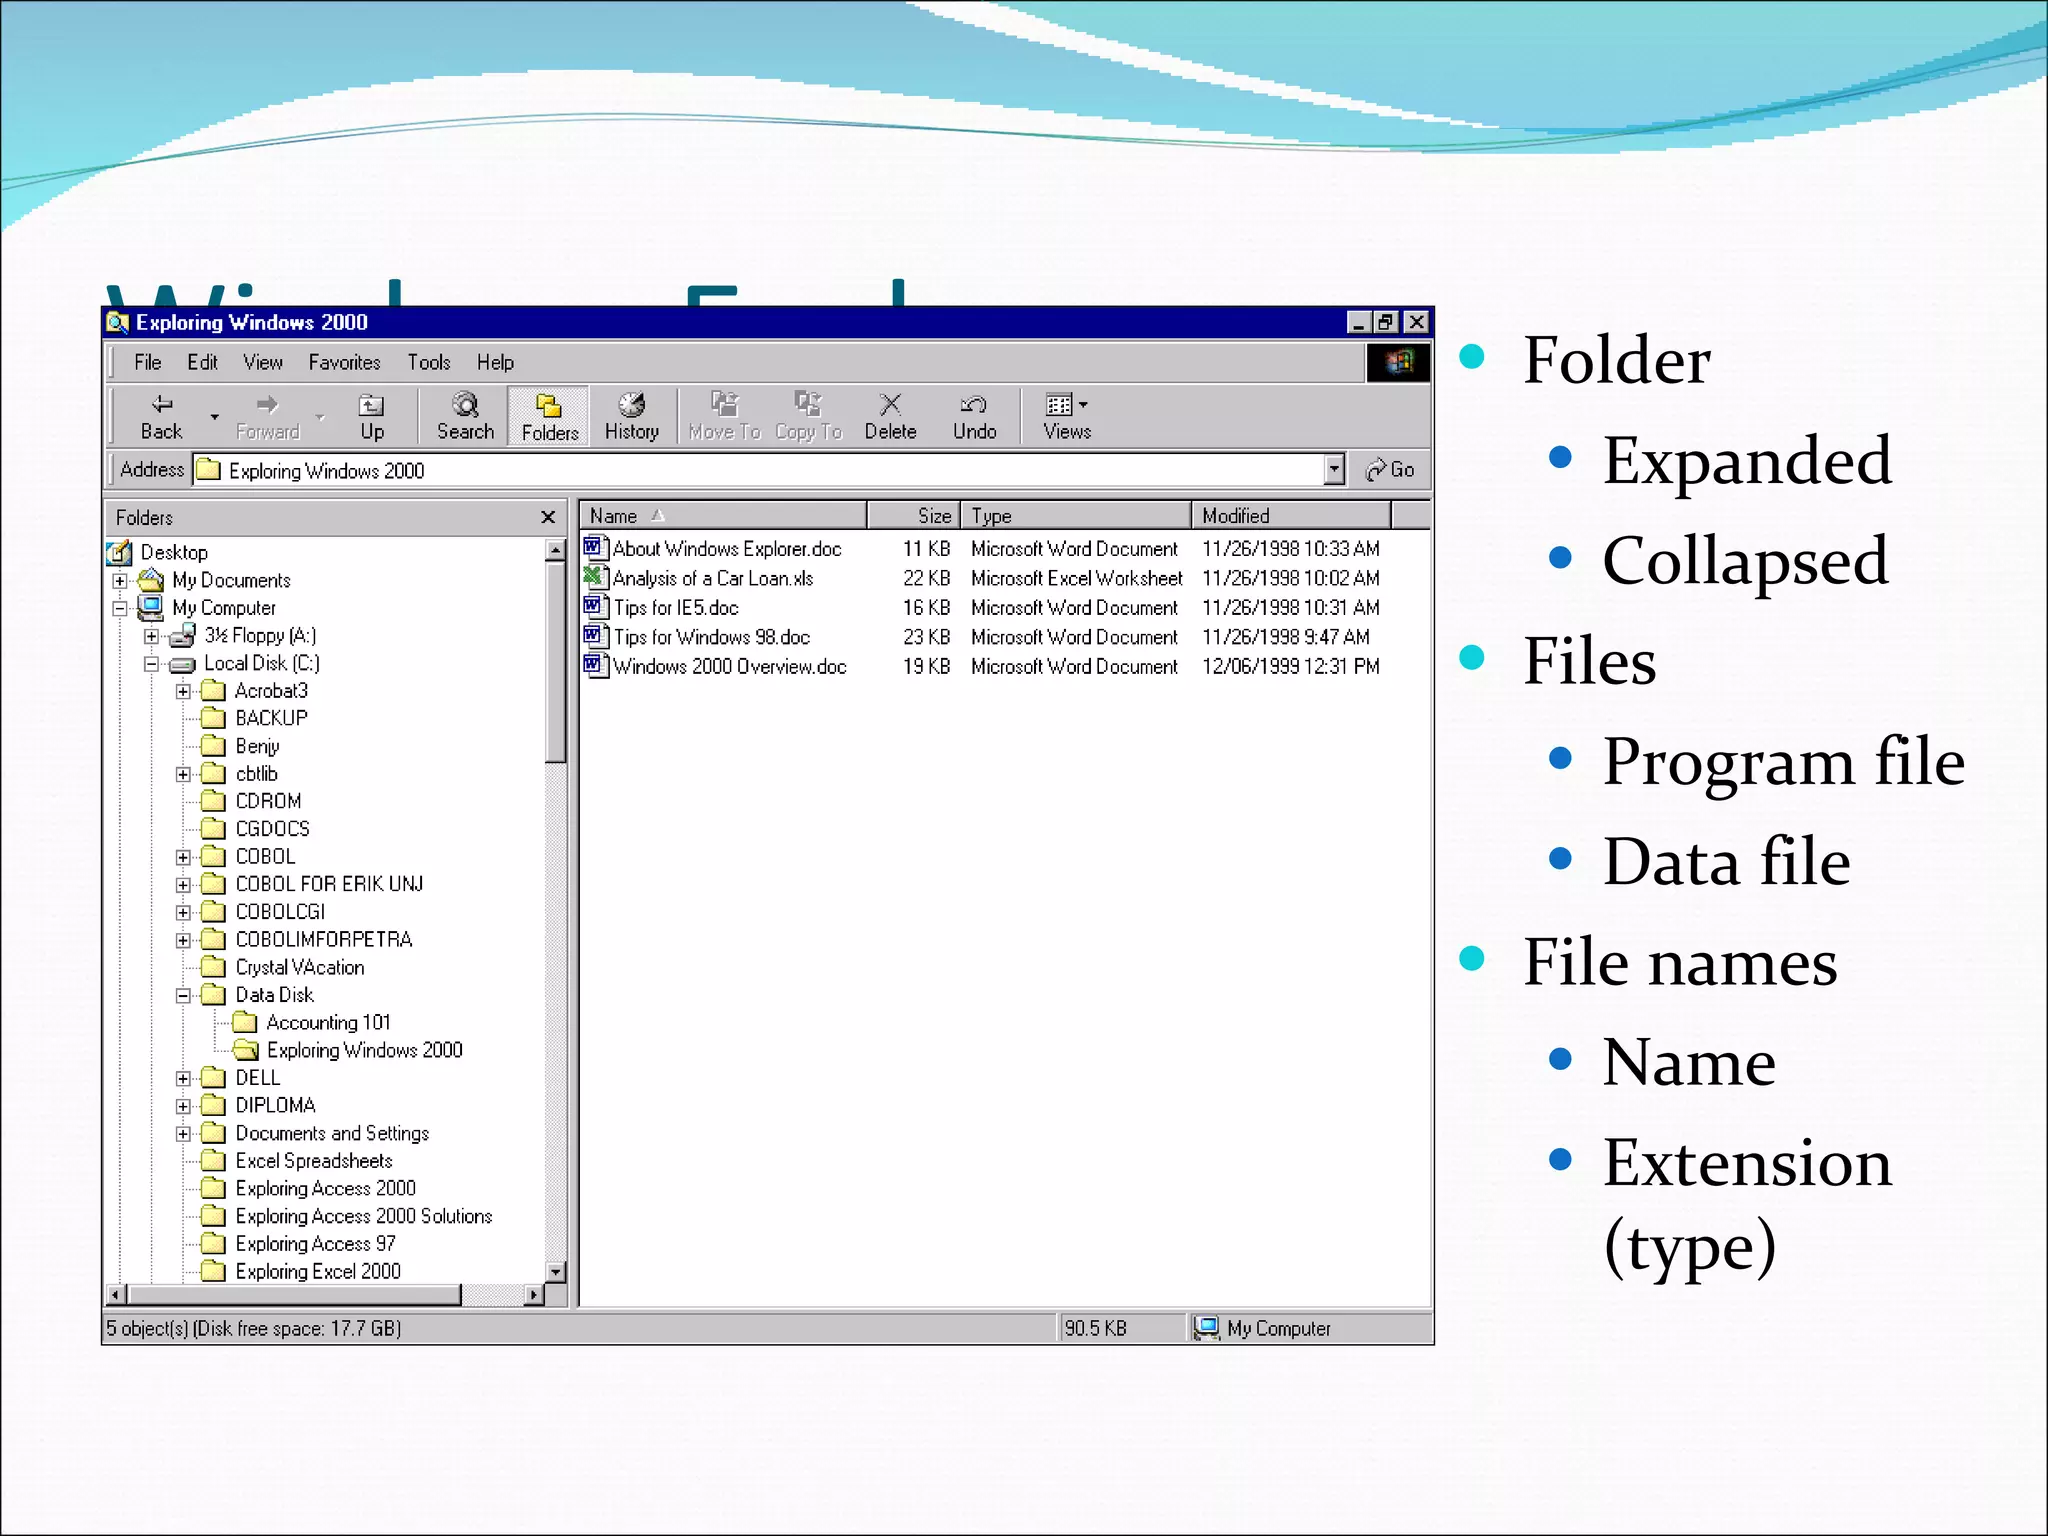Click the Go button
2048x1536 pixels.
pos(1390,469)
